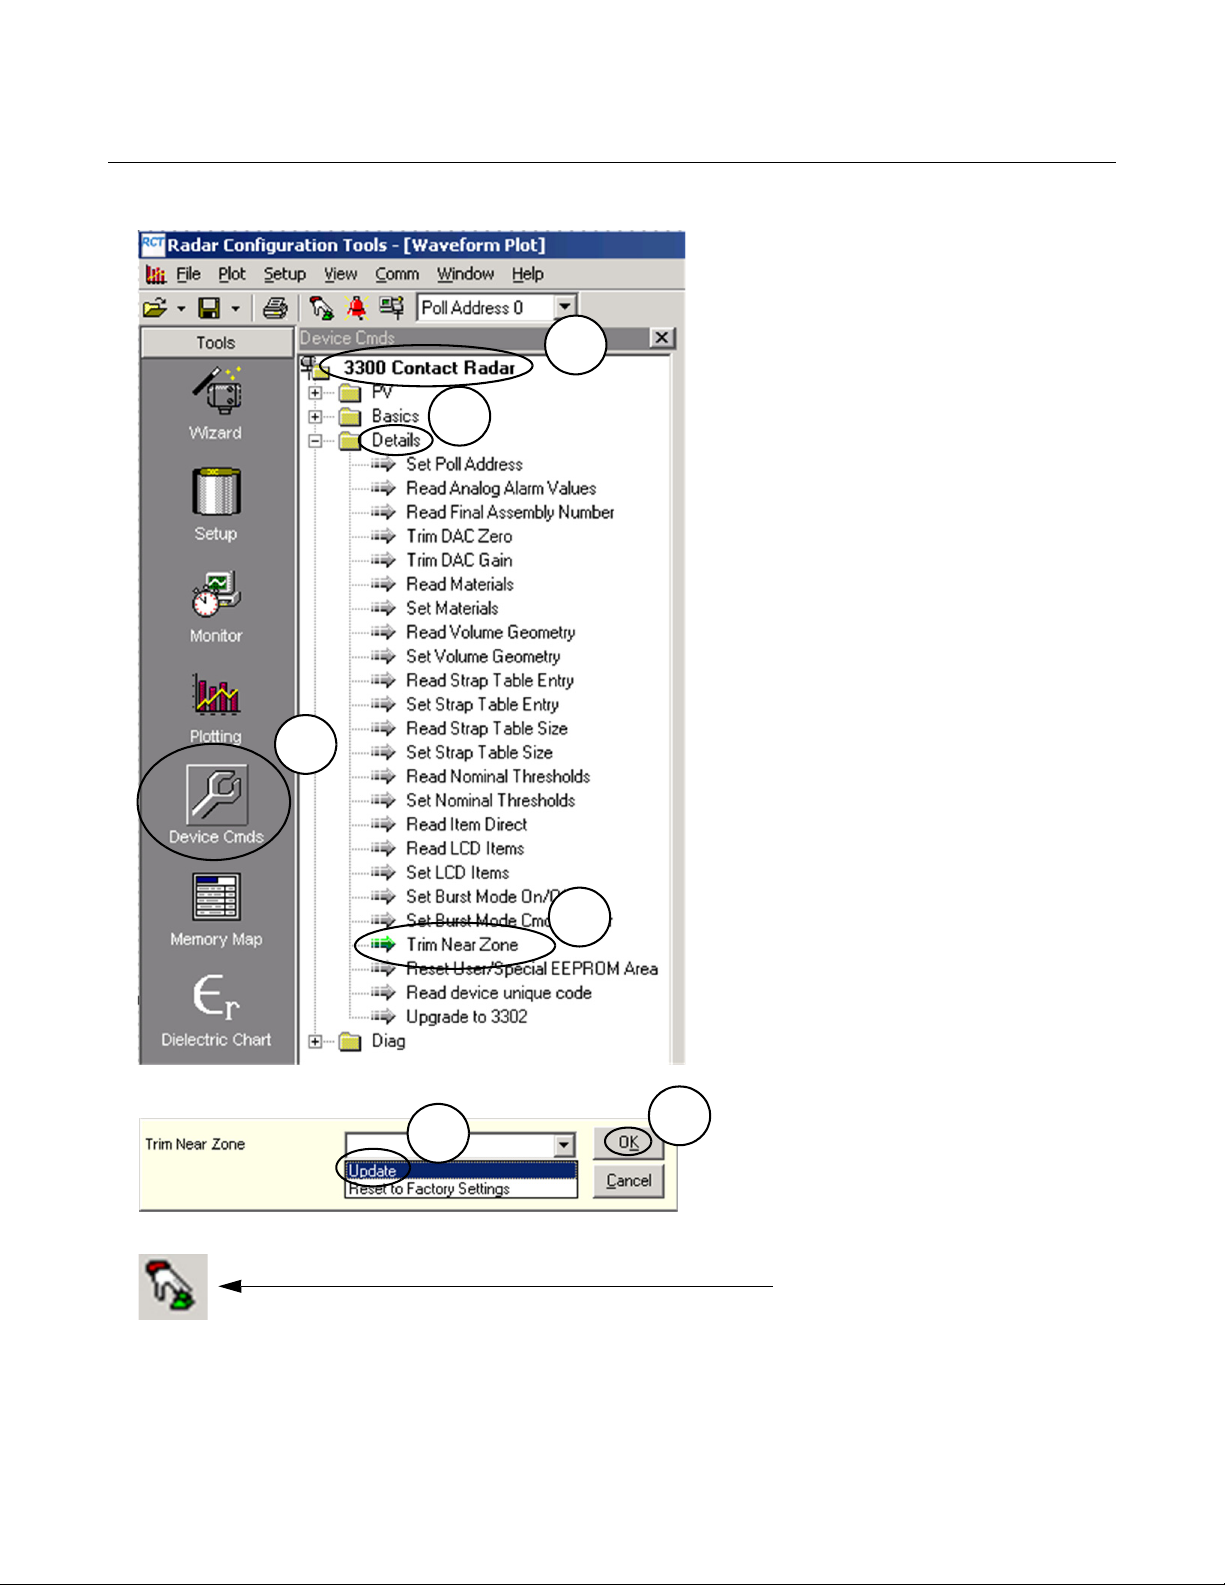Click the save diskette toolbar icon
Screen dimensions: 1225x1585
tap(209, 308)
